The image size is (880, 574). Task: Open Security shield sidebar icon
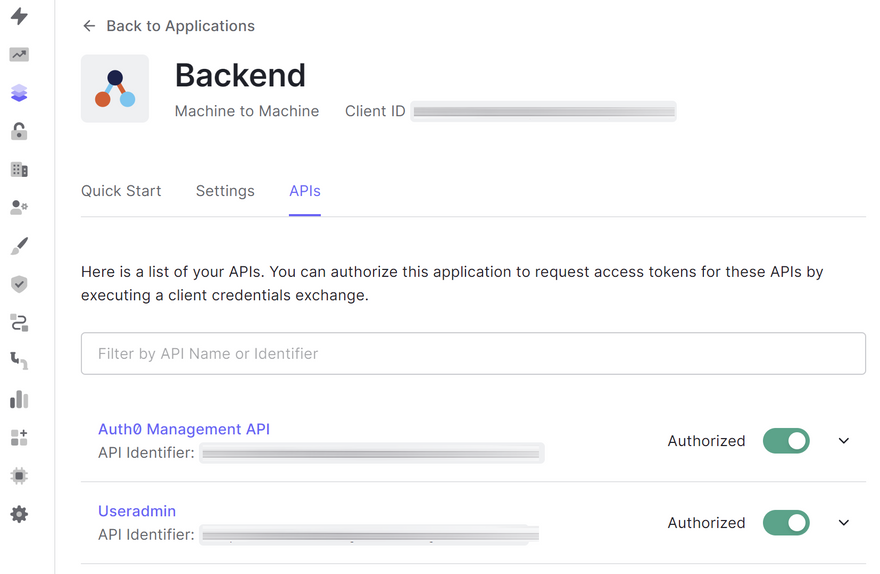pos(19,284)
